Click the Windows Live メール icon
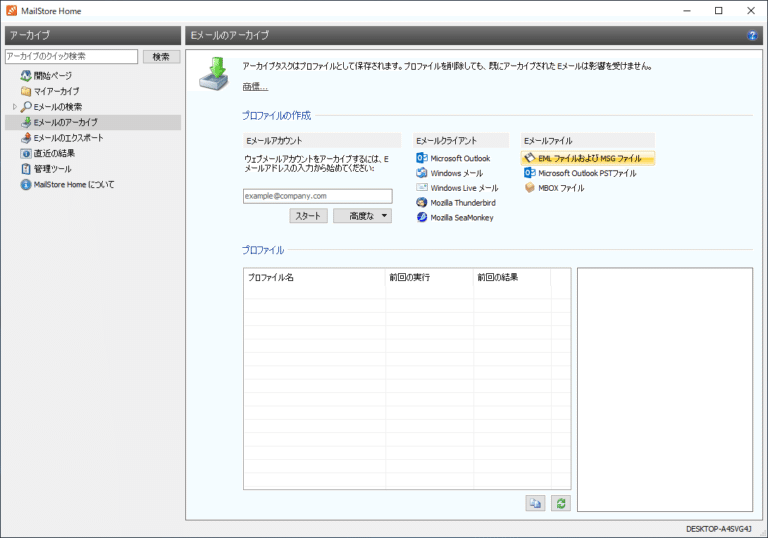The width and height of the screenshot is (768, 538). pos(422,188)
